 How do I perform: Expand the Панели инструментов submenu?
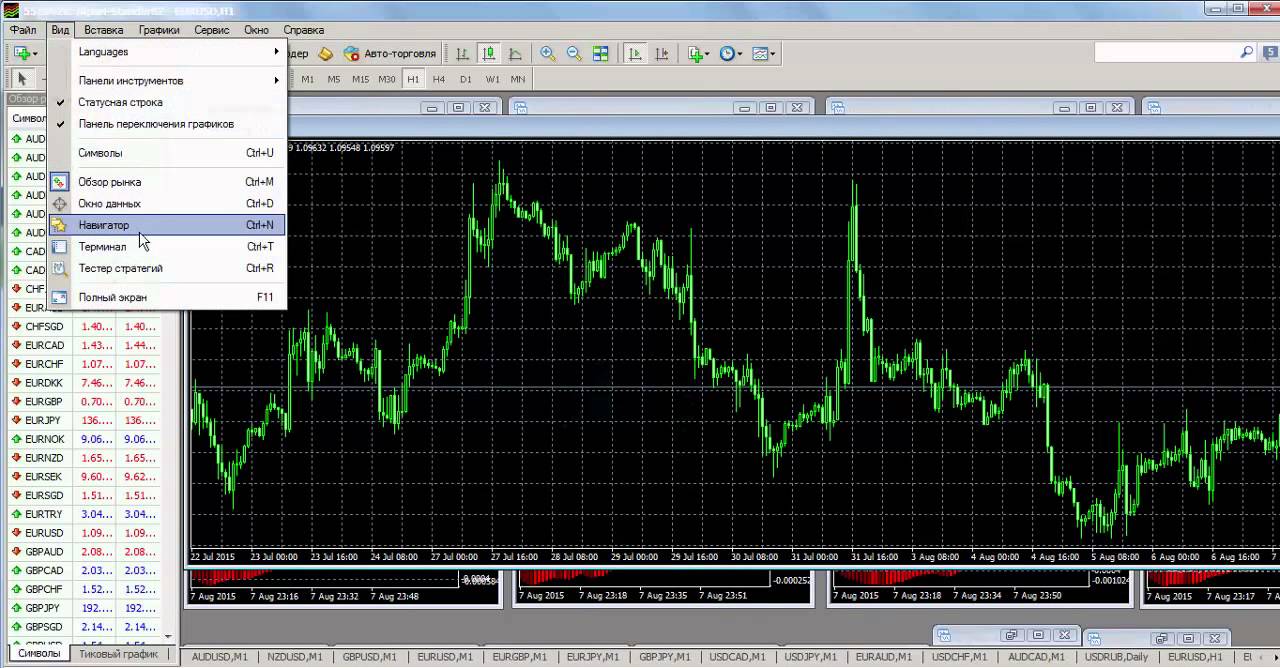(168, 81)
